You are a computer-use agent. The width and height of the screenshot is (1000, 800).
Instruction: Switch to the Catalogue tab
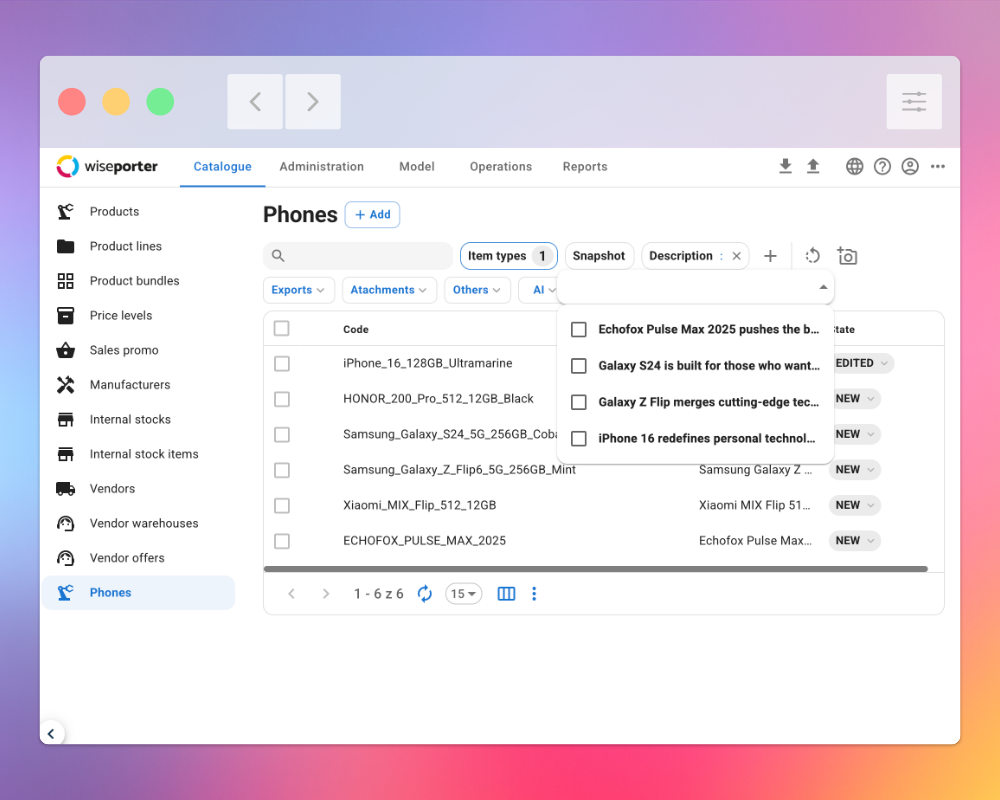pos(223,167)
